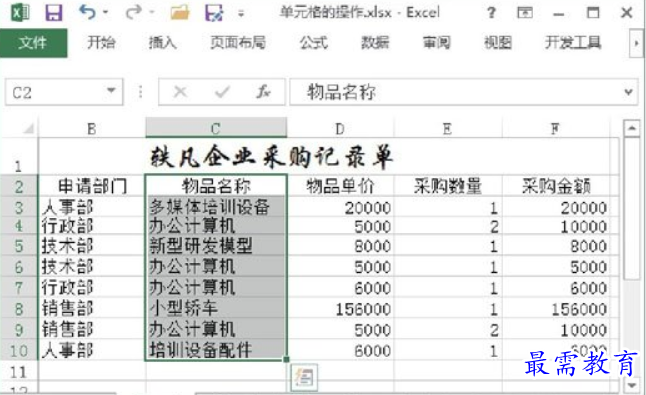Click the cell 新型研发模型
Screen dimensions: 646x395
coord(216,246)
